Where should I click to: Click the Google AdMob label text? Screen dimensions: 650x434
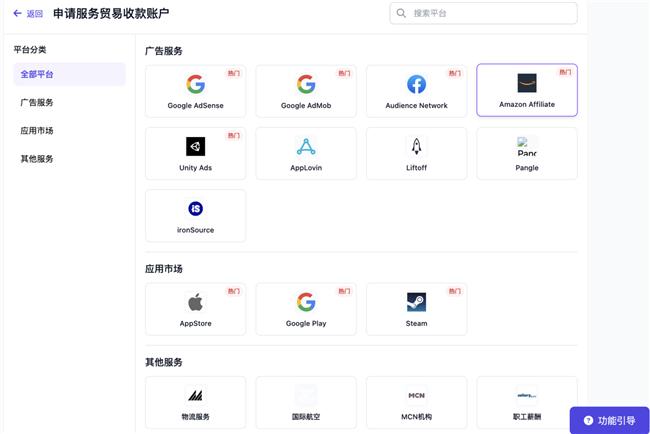[x=306, y=106]
